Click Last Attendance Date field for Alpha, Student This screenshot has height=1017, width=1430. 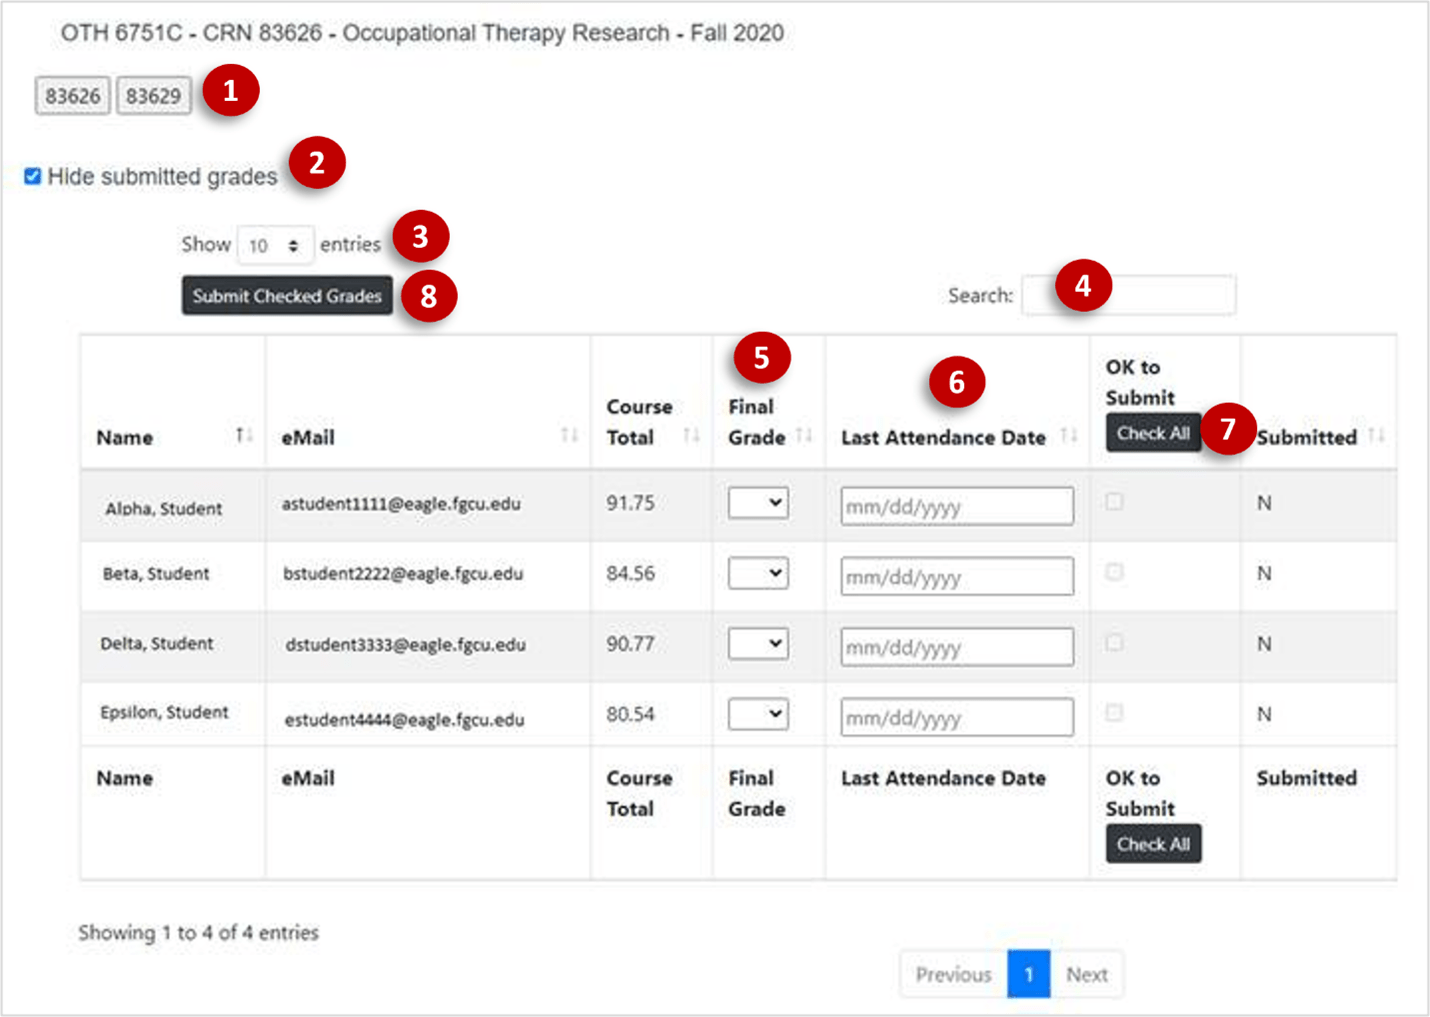(x=957, y=506)
